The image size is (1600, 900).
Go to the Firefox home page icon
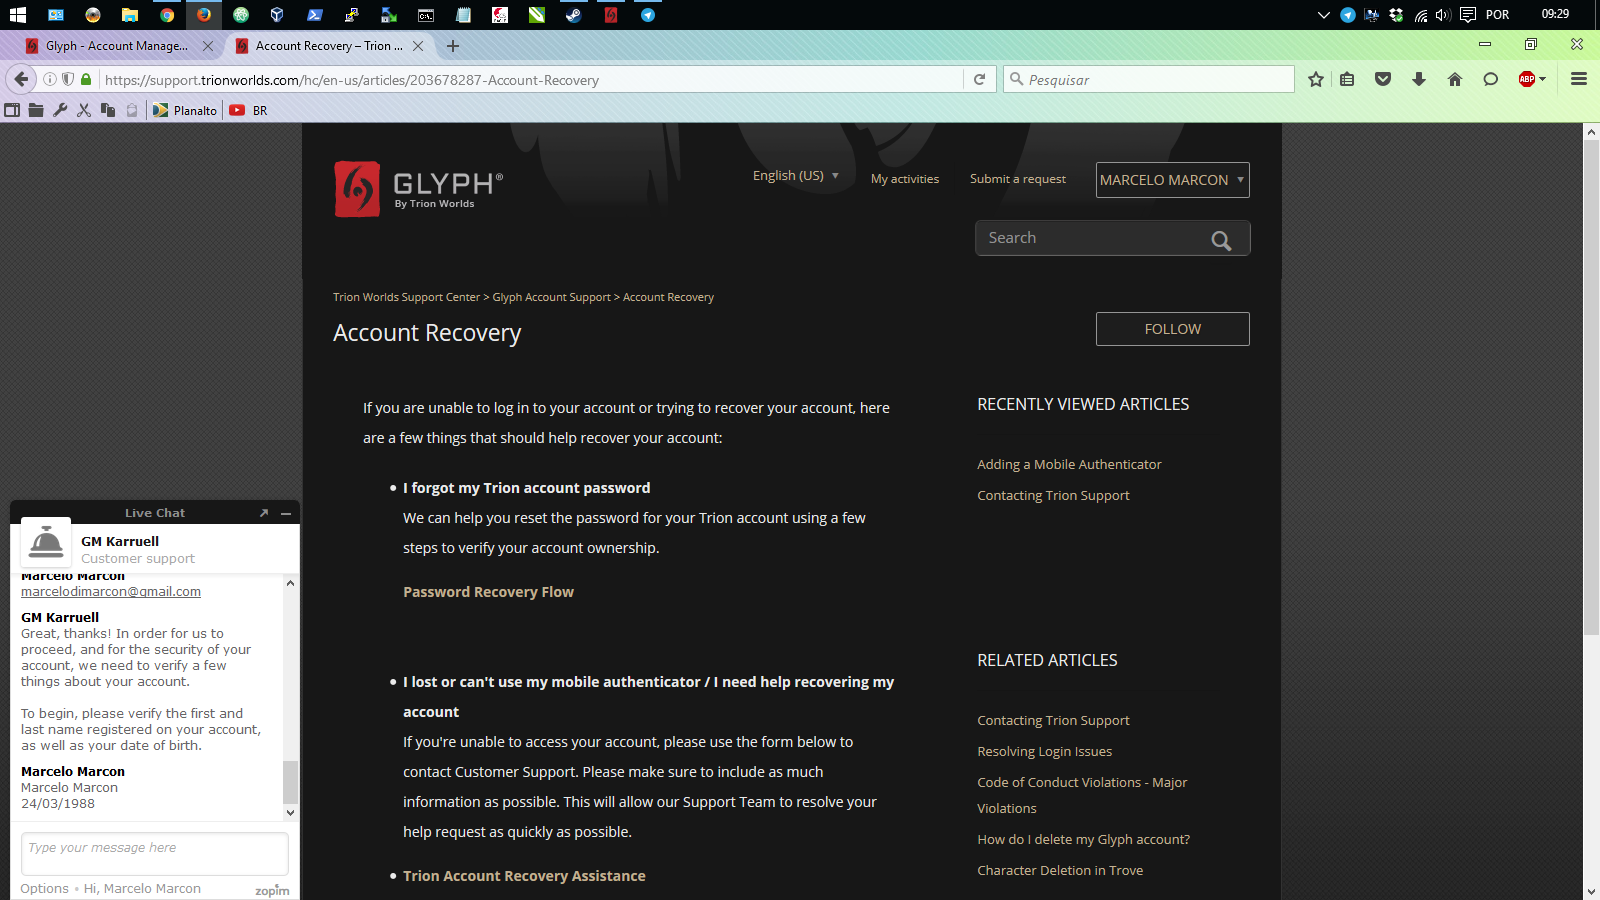[1455, 79]
